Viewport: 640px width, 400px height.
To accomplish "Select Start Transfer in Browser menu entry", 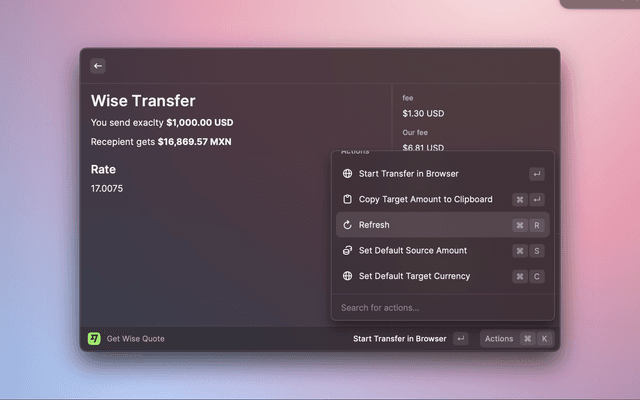I will pos(409,174).
